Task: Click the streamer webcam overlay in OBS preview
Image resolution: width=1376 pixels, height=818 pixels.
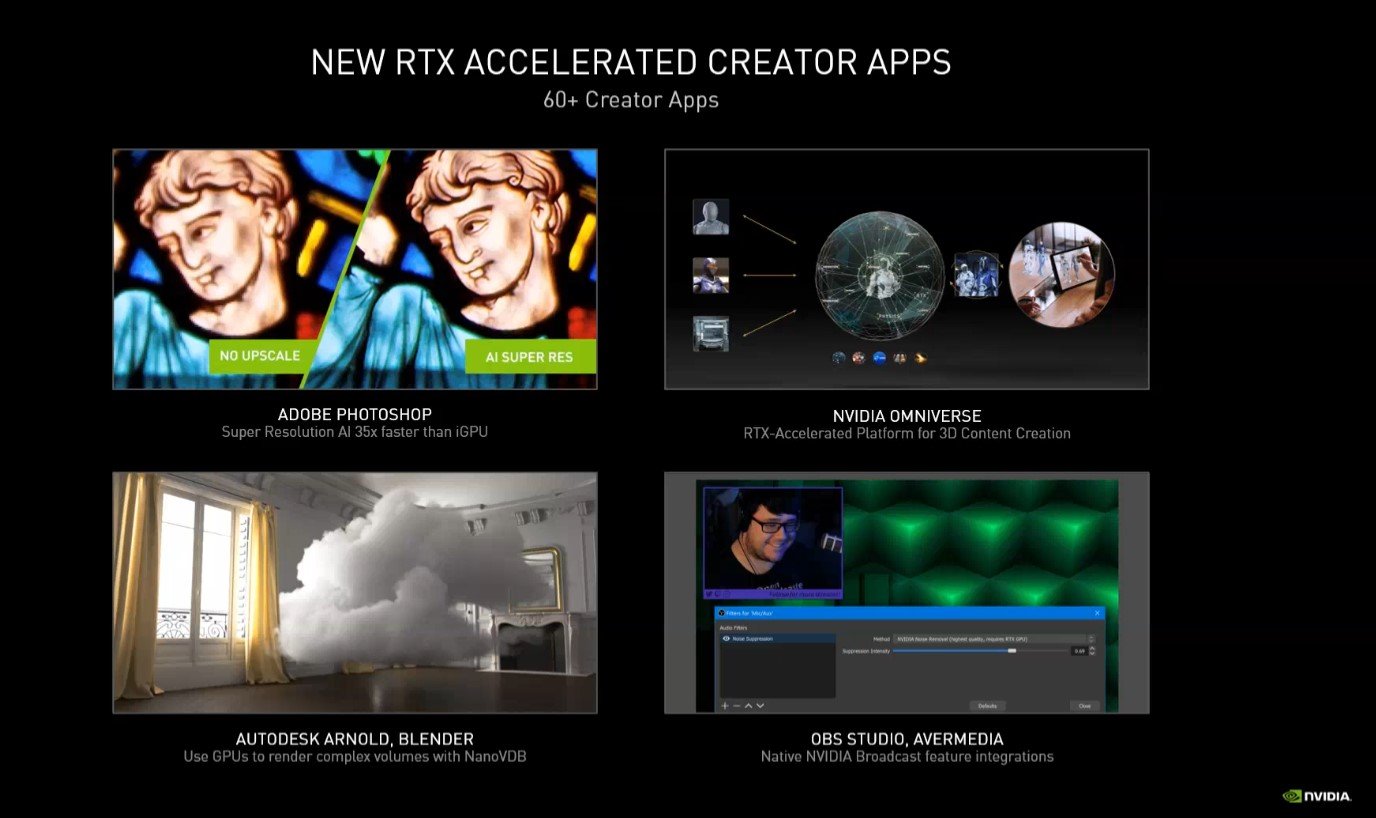Action: [x=773, y=542]
